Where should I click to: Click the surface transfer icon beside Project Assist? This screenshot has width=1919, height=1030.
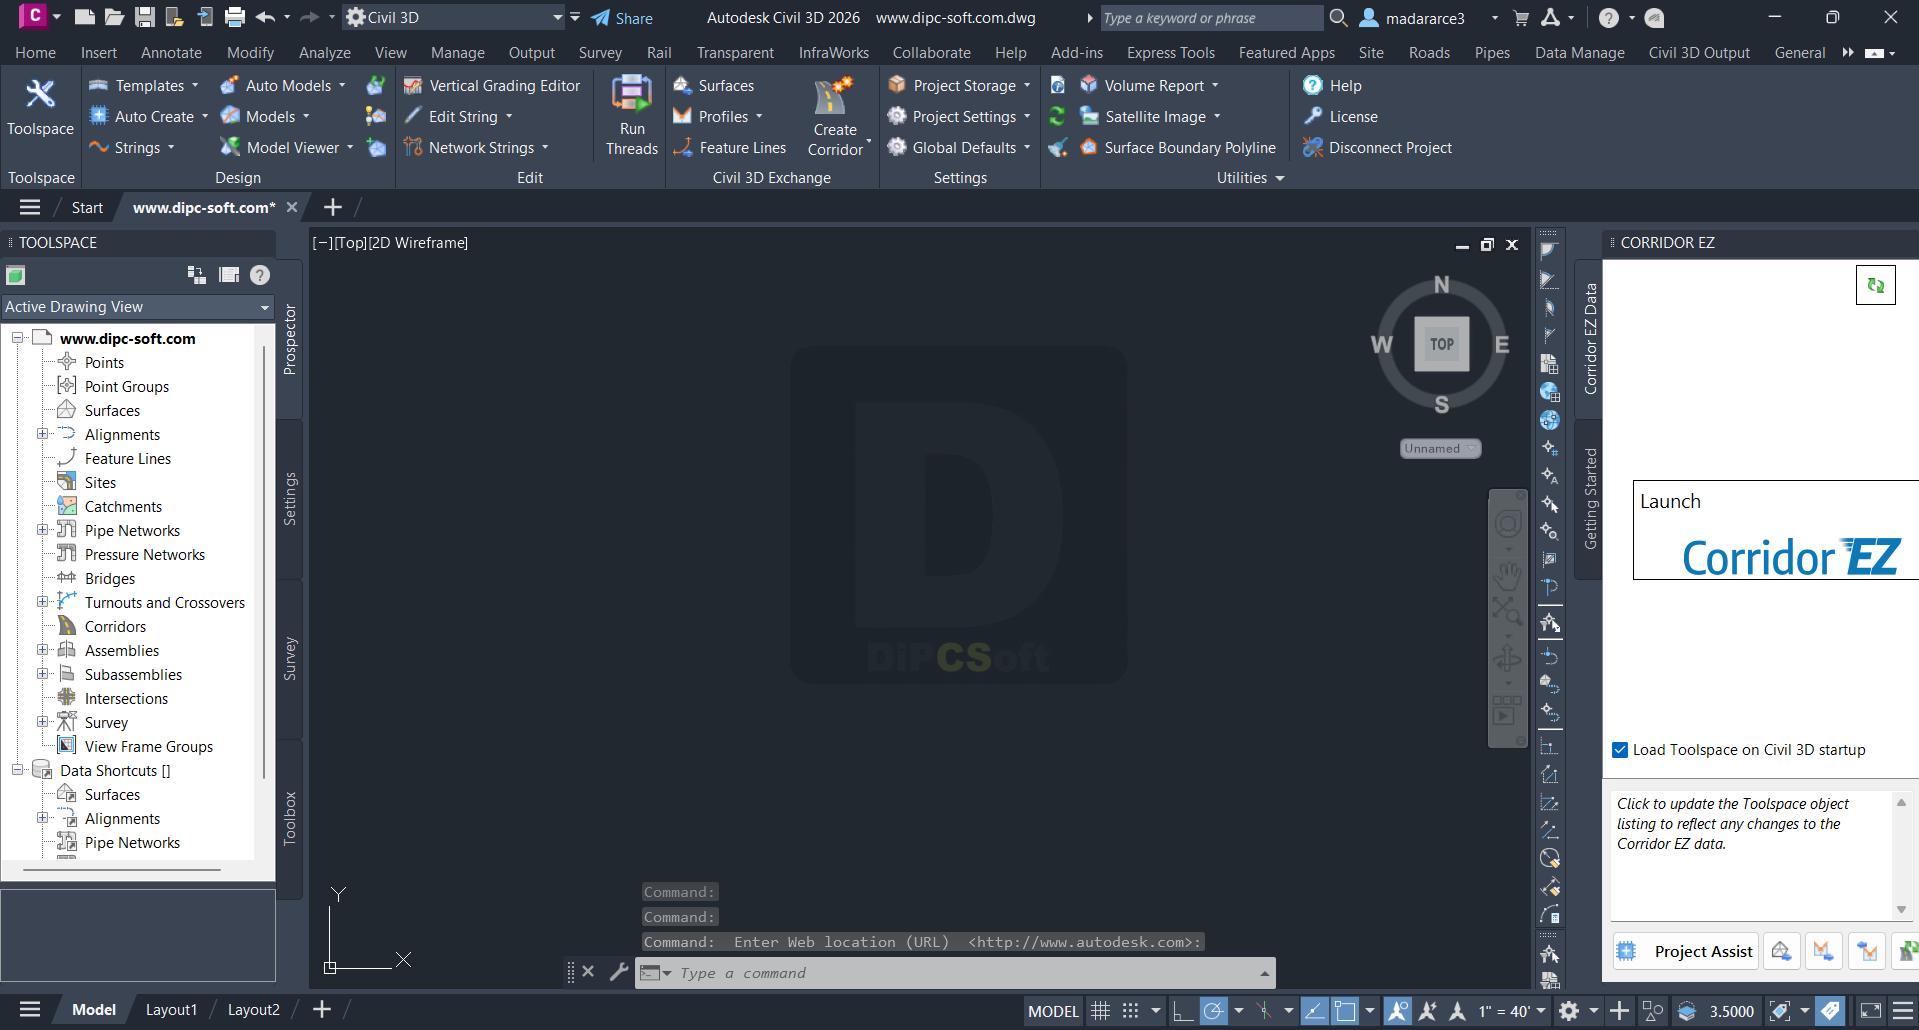click(x=1781, y=951)
